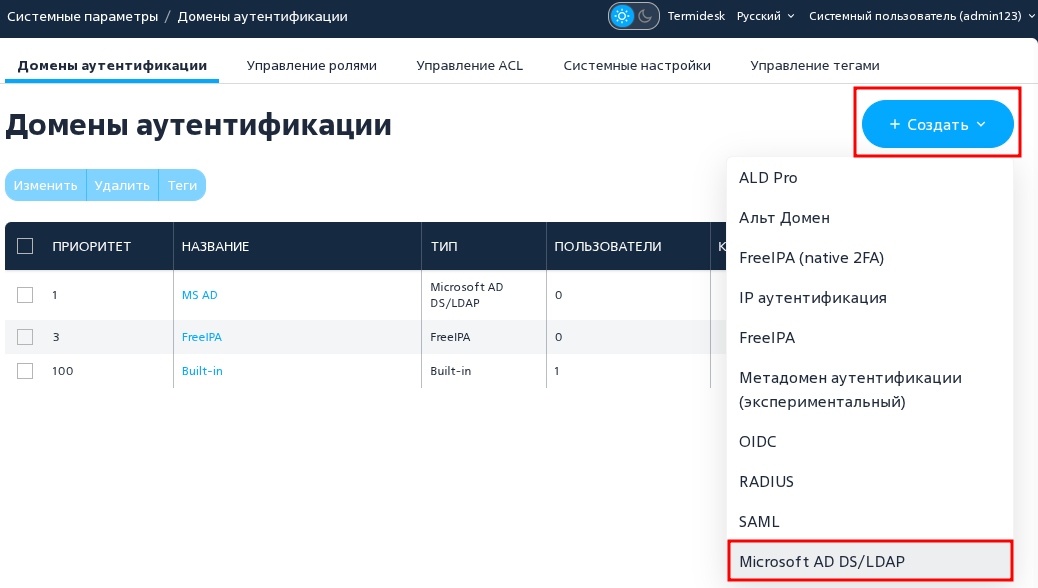Sort by the Тип column header
The height and width of the screenshot is (588, 1038).
[444, 246]
